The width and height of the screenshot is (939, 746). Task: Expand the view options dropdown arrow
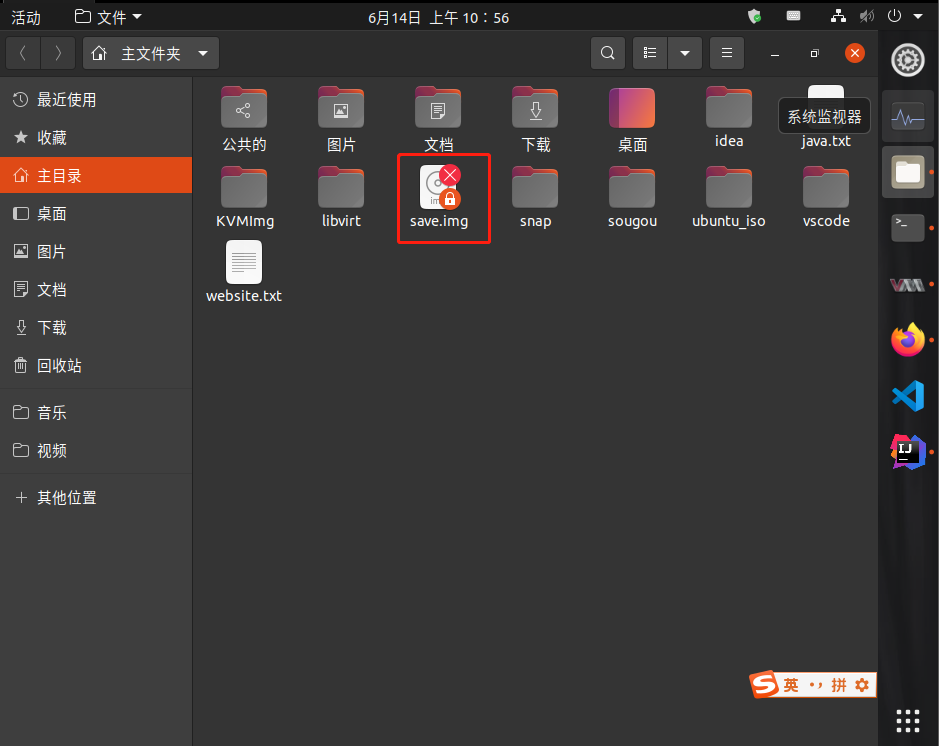click(x=685, y=53)
